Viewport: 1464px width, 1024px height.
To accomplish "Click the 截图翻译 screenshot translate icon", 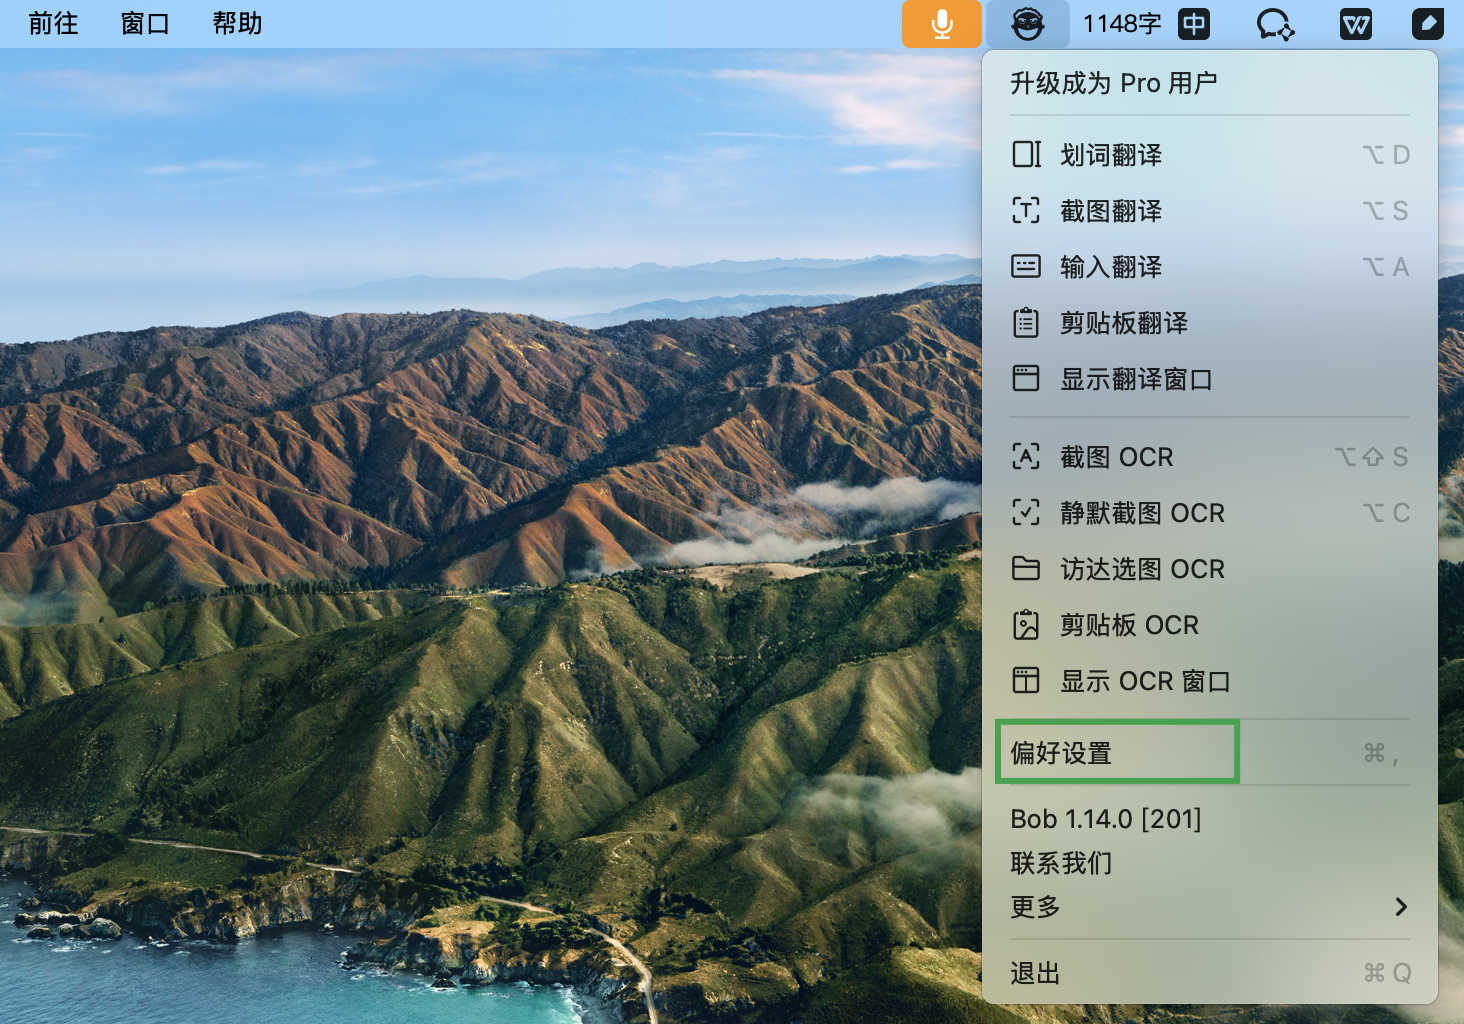I will [x=1026, y=210].
